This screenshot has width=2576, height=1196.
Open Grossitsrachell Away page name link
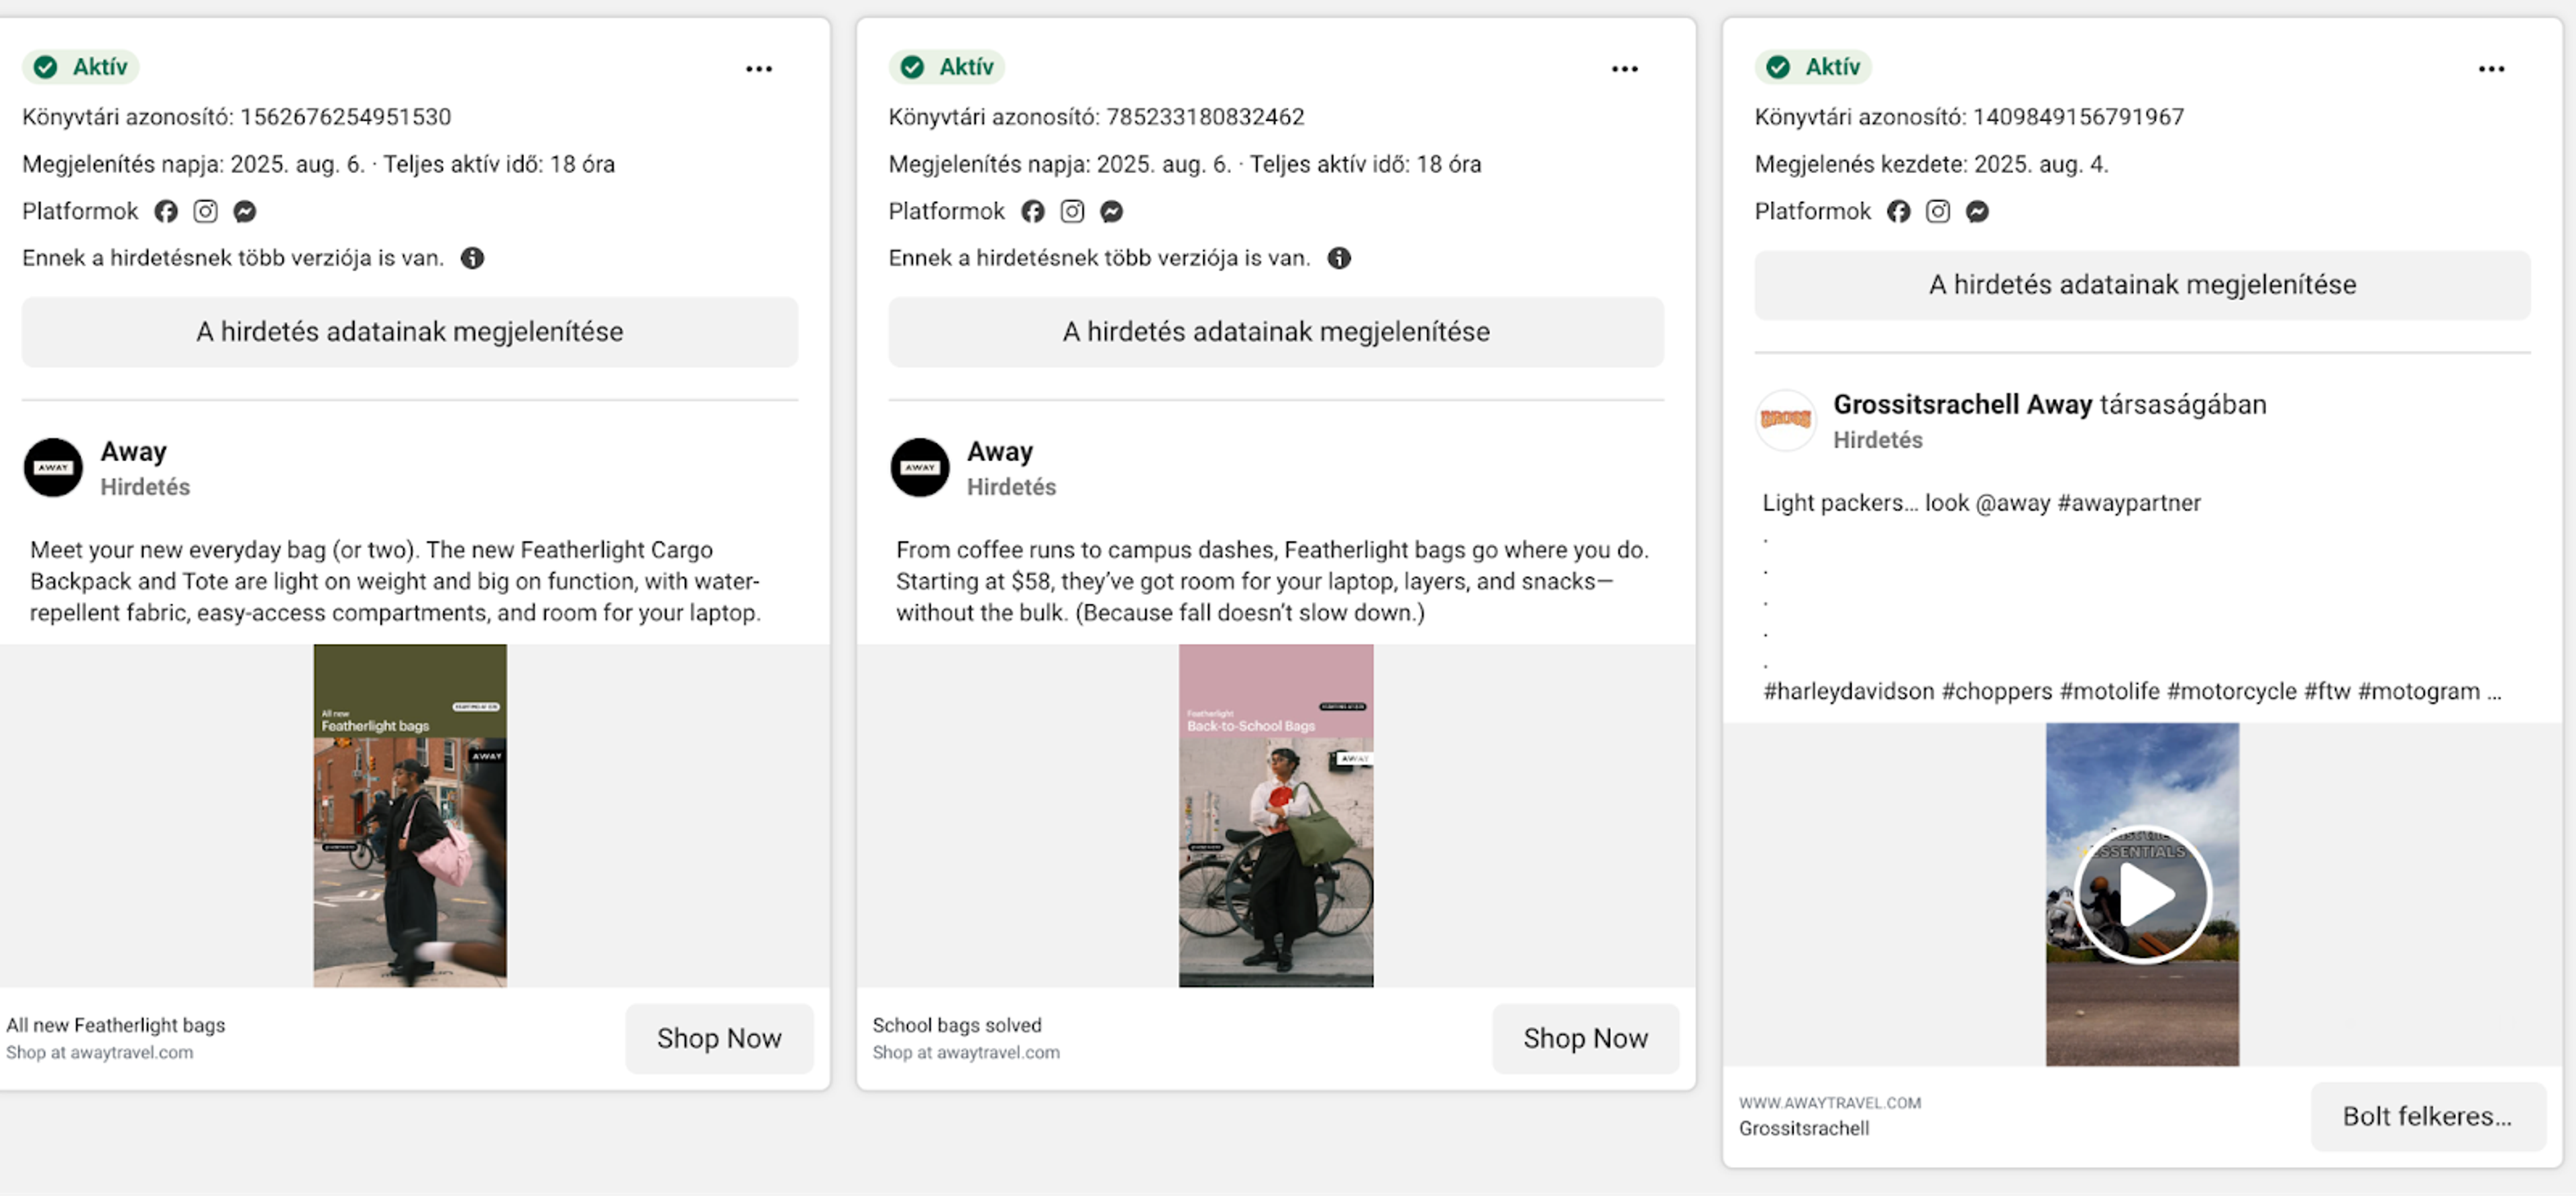pos(1962,405)
